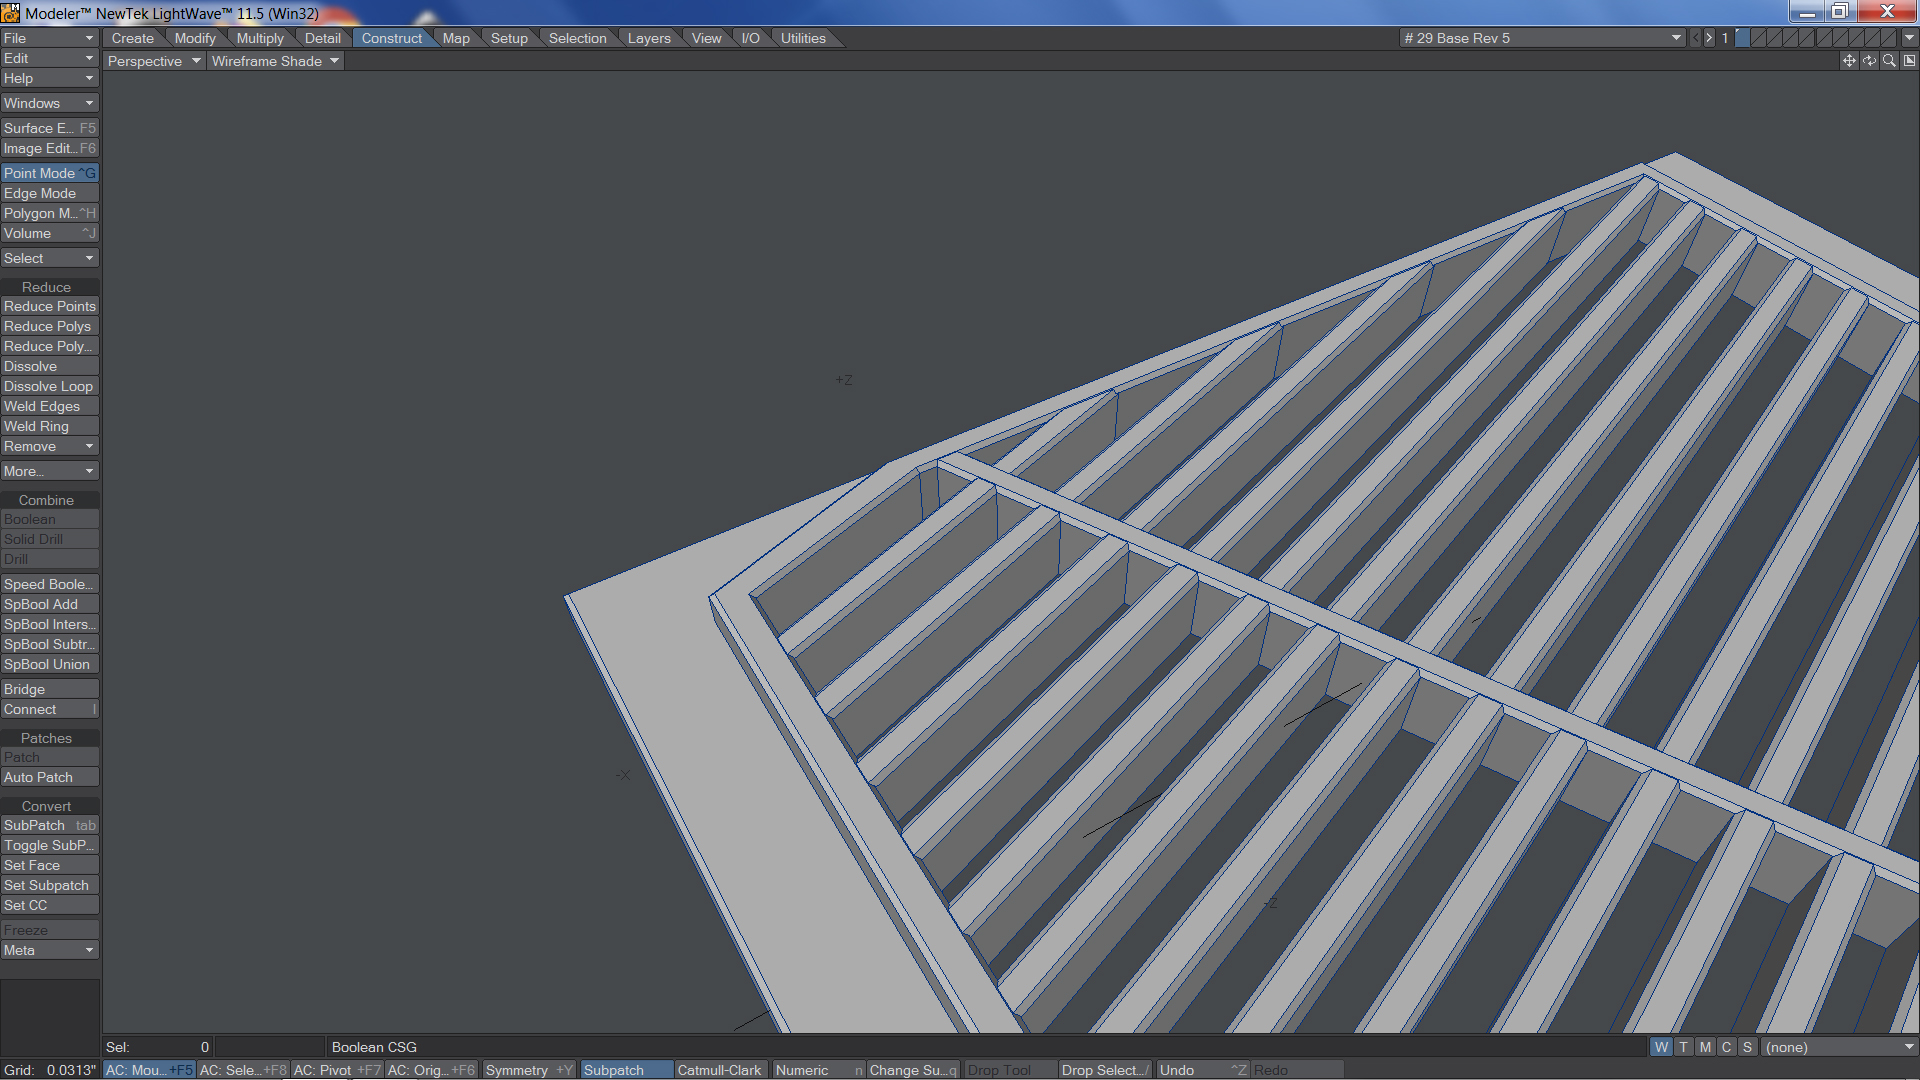This screenshot has width=1920, height=1080.
Task: Open the File dropdown menu
Action: tap(49, 38)
